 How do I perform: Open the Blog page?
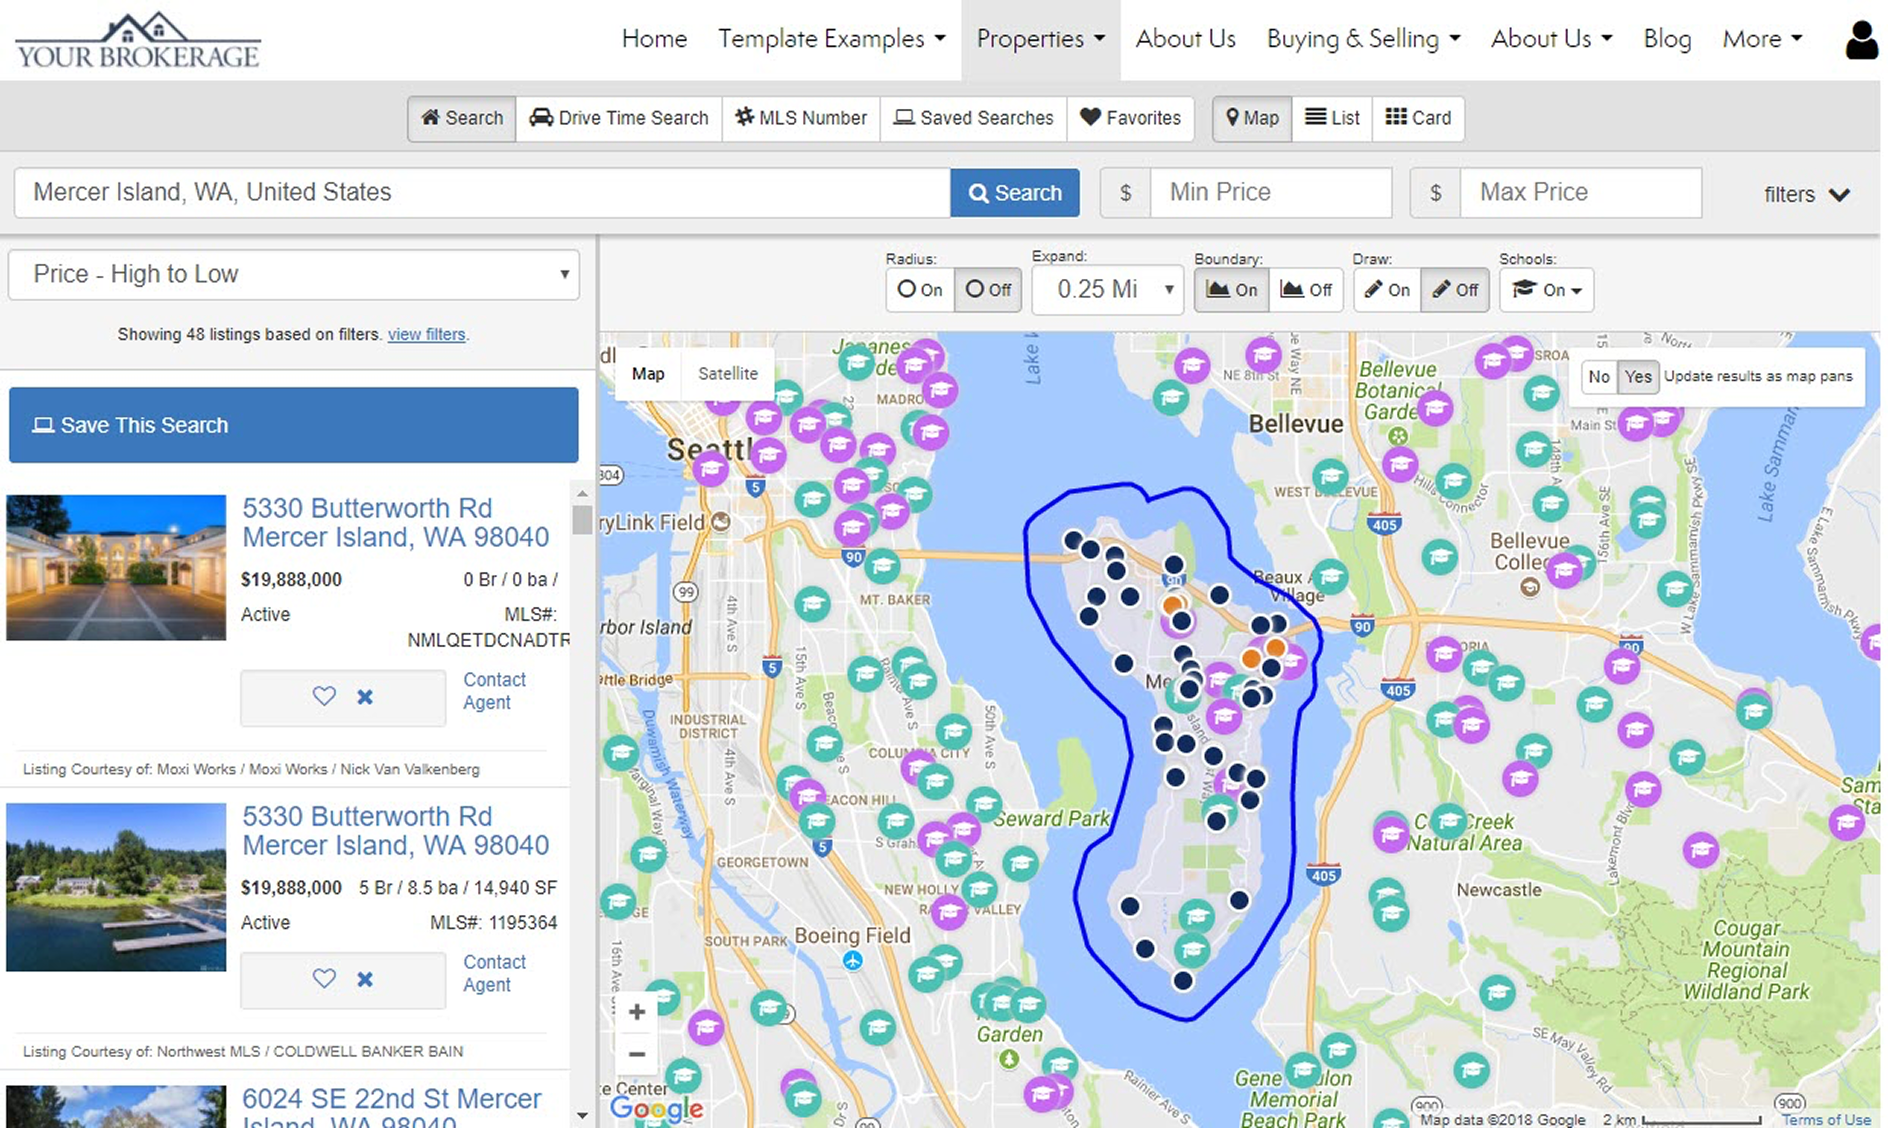(x=1667, y=39)
